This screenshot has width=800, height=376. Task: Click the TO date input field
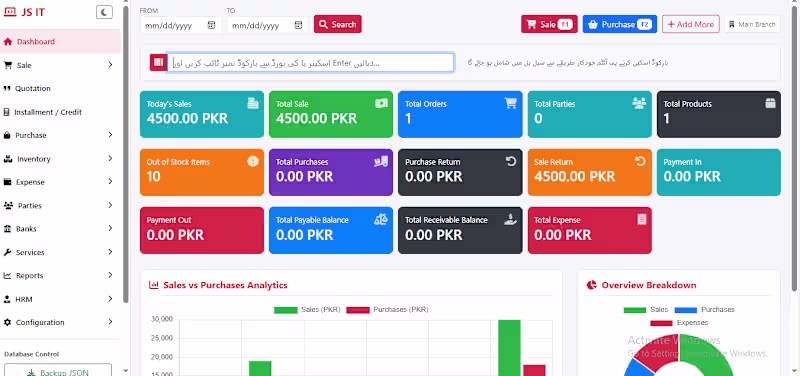268,25
